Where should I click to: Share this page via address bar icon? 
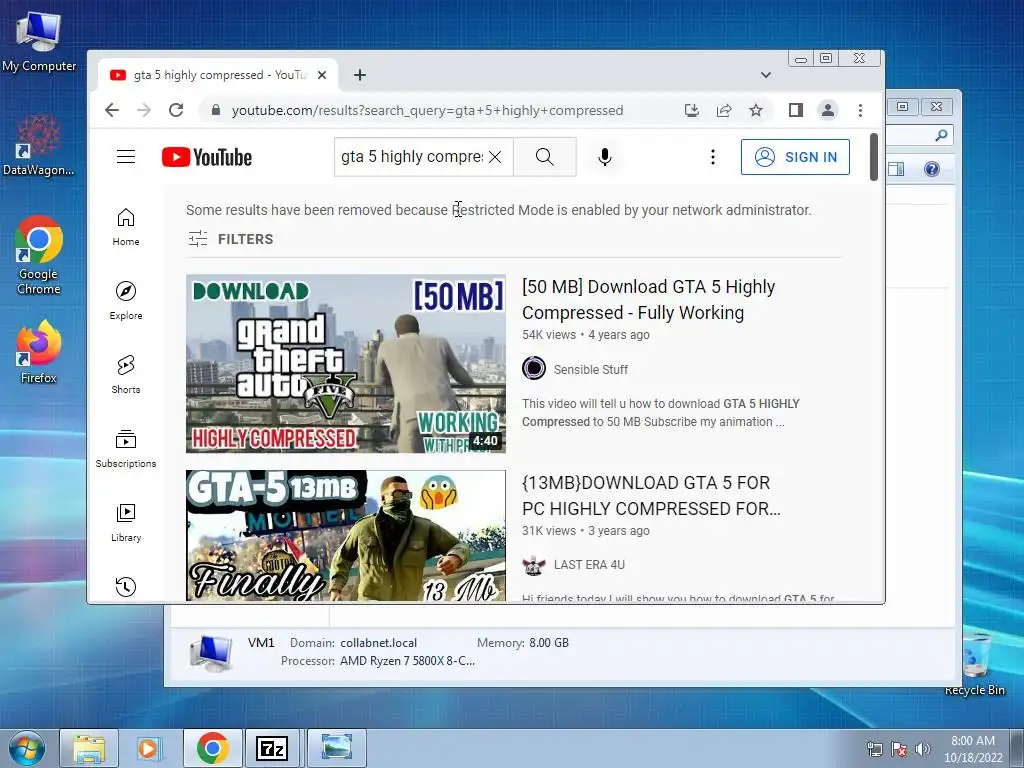[724, 110]
